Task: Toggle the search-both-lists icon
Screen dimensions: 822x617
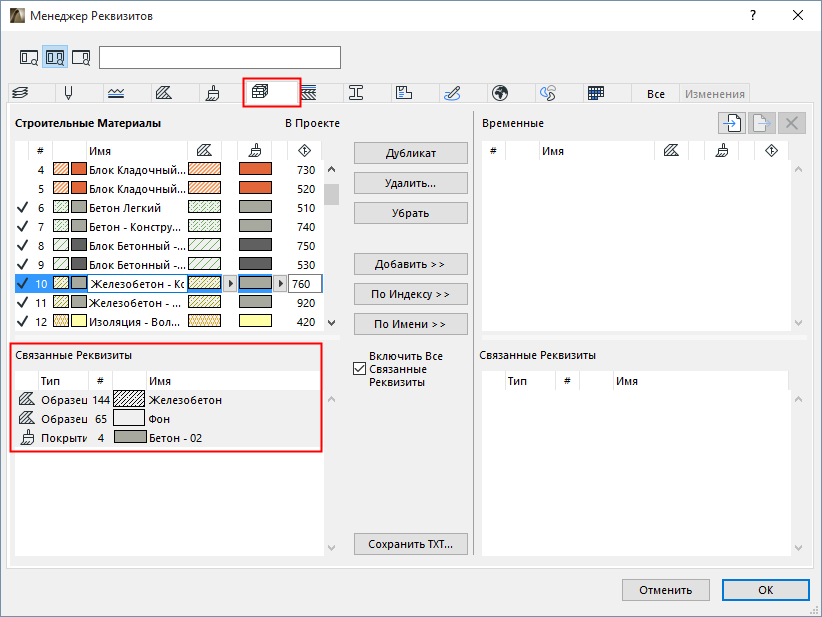Action: click(x=55, y=57)
